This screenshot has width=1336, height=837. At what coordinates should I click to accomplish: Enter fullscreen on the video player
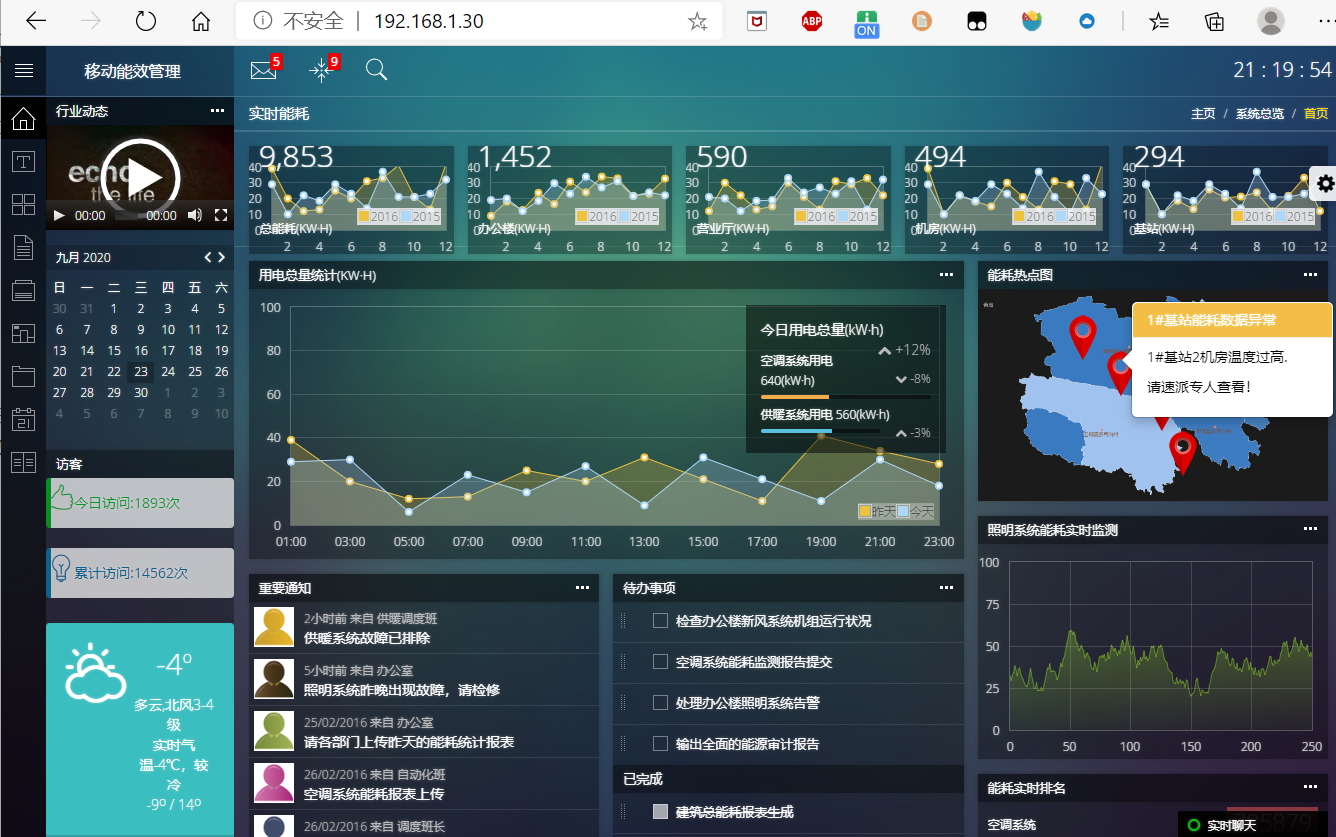pyautogui.click(x=221, y=215)
